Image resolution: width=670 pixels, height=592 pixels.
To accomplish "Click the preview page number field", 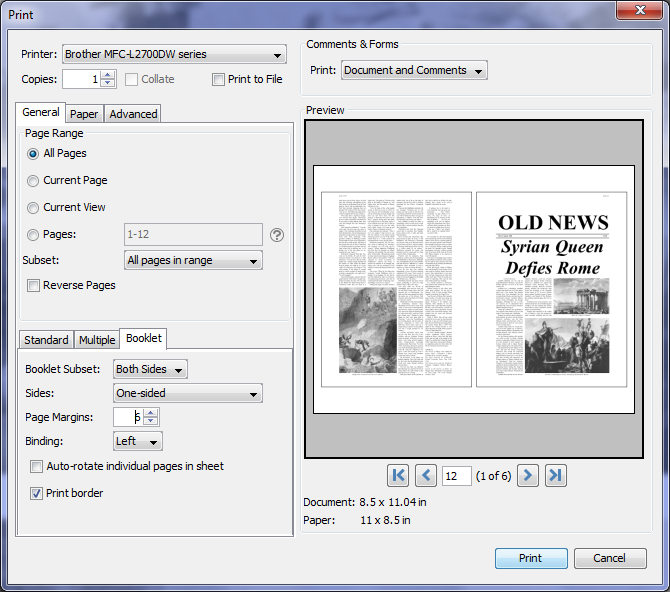I will (x=456, y=476).
